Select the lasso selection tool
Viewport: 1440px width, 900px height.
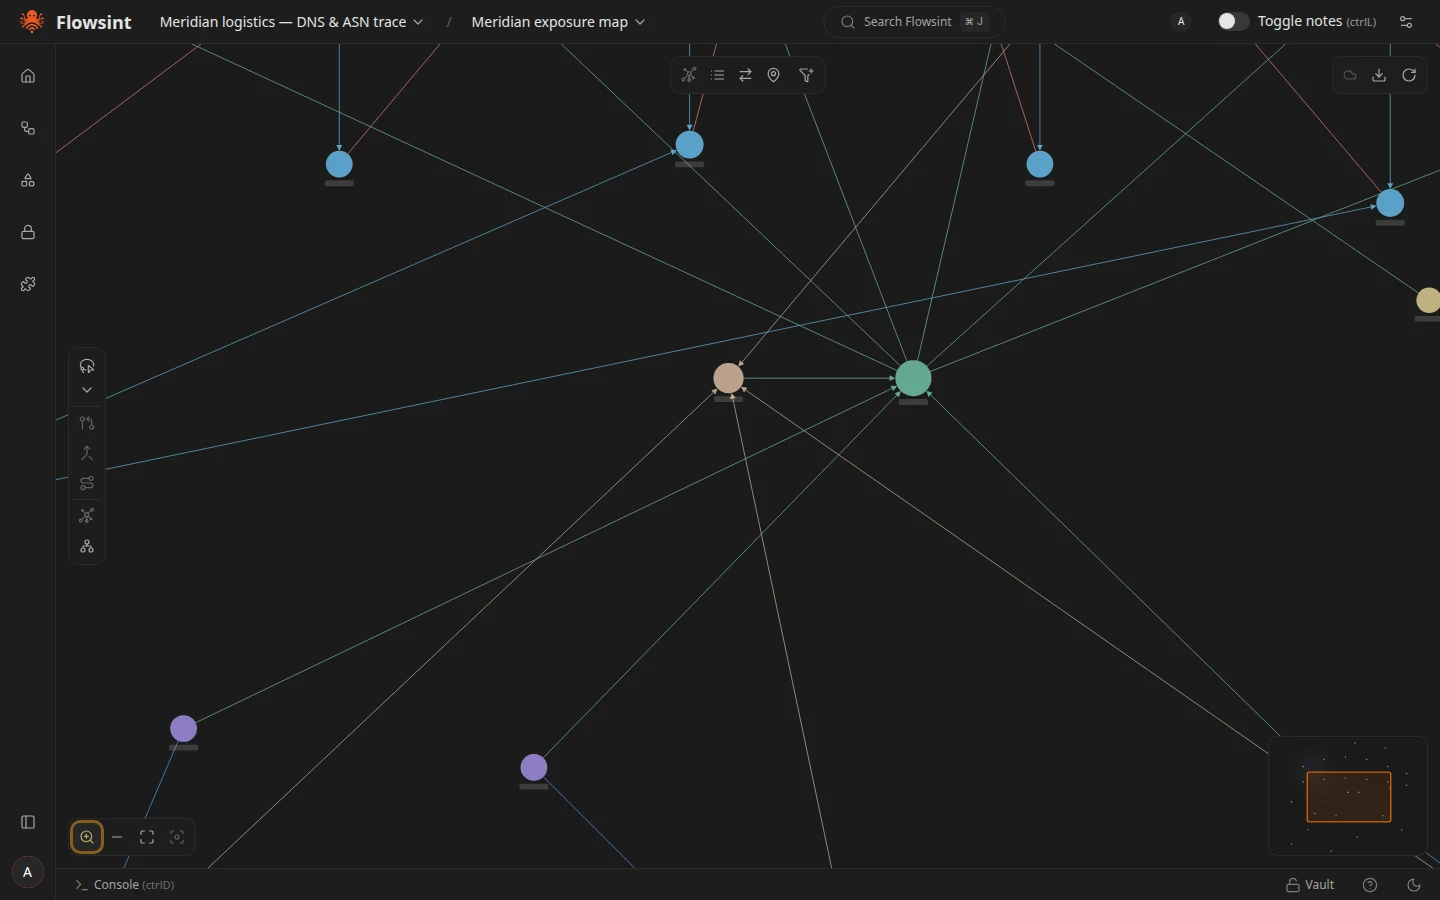[x=87, y=366]
